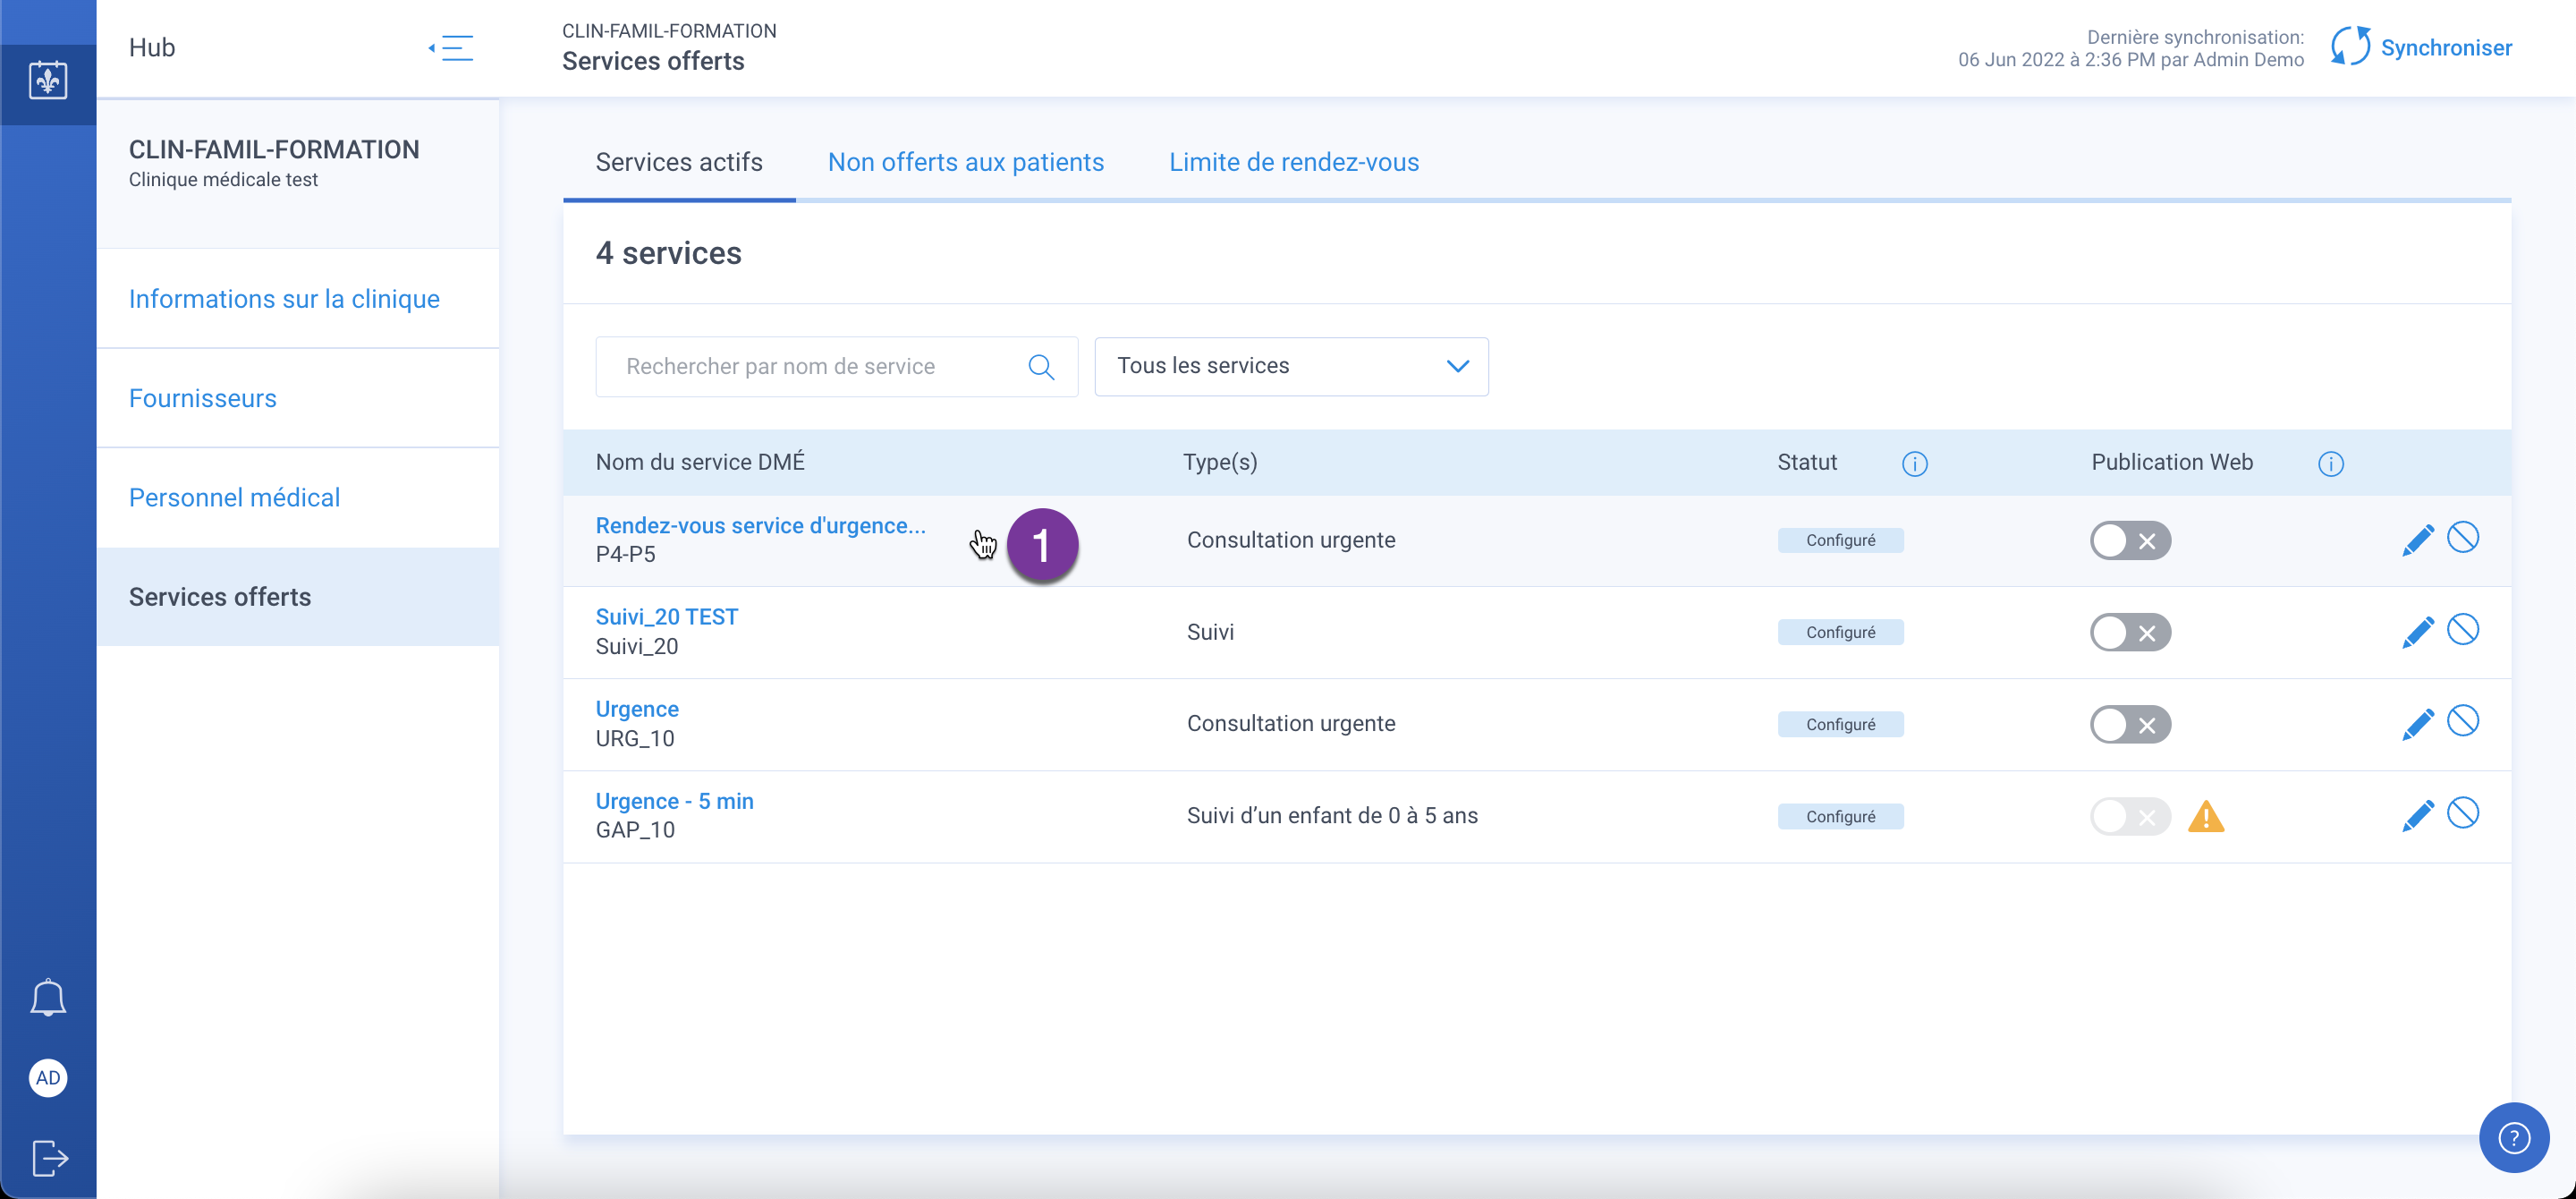The height and width of the screenshot is (1199, 2576).
Task: Disable the Suivi_20 TEST service icon
Action: pos(2462,630)
